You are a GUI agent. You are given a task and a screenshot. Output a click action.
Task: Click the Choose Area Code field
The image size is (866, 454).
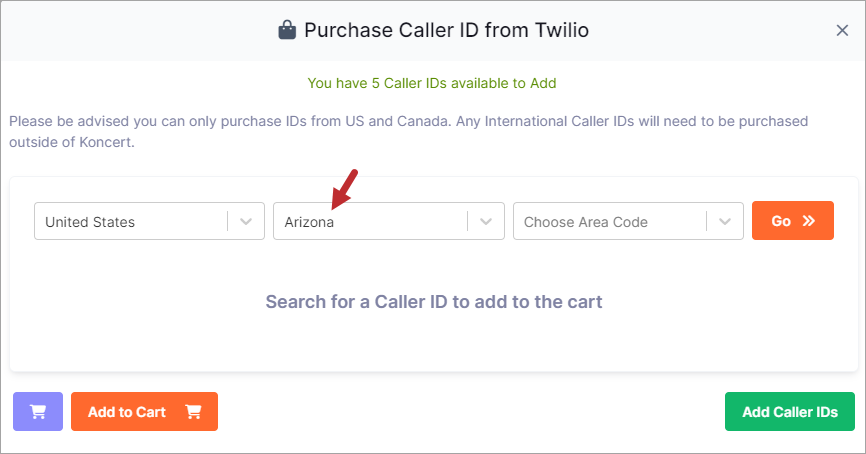[628, 221]
